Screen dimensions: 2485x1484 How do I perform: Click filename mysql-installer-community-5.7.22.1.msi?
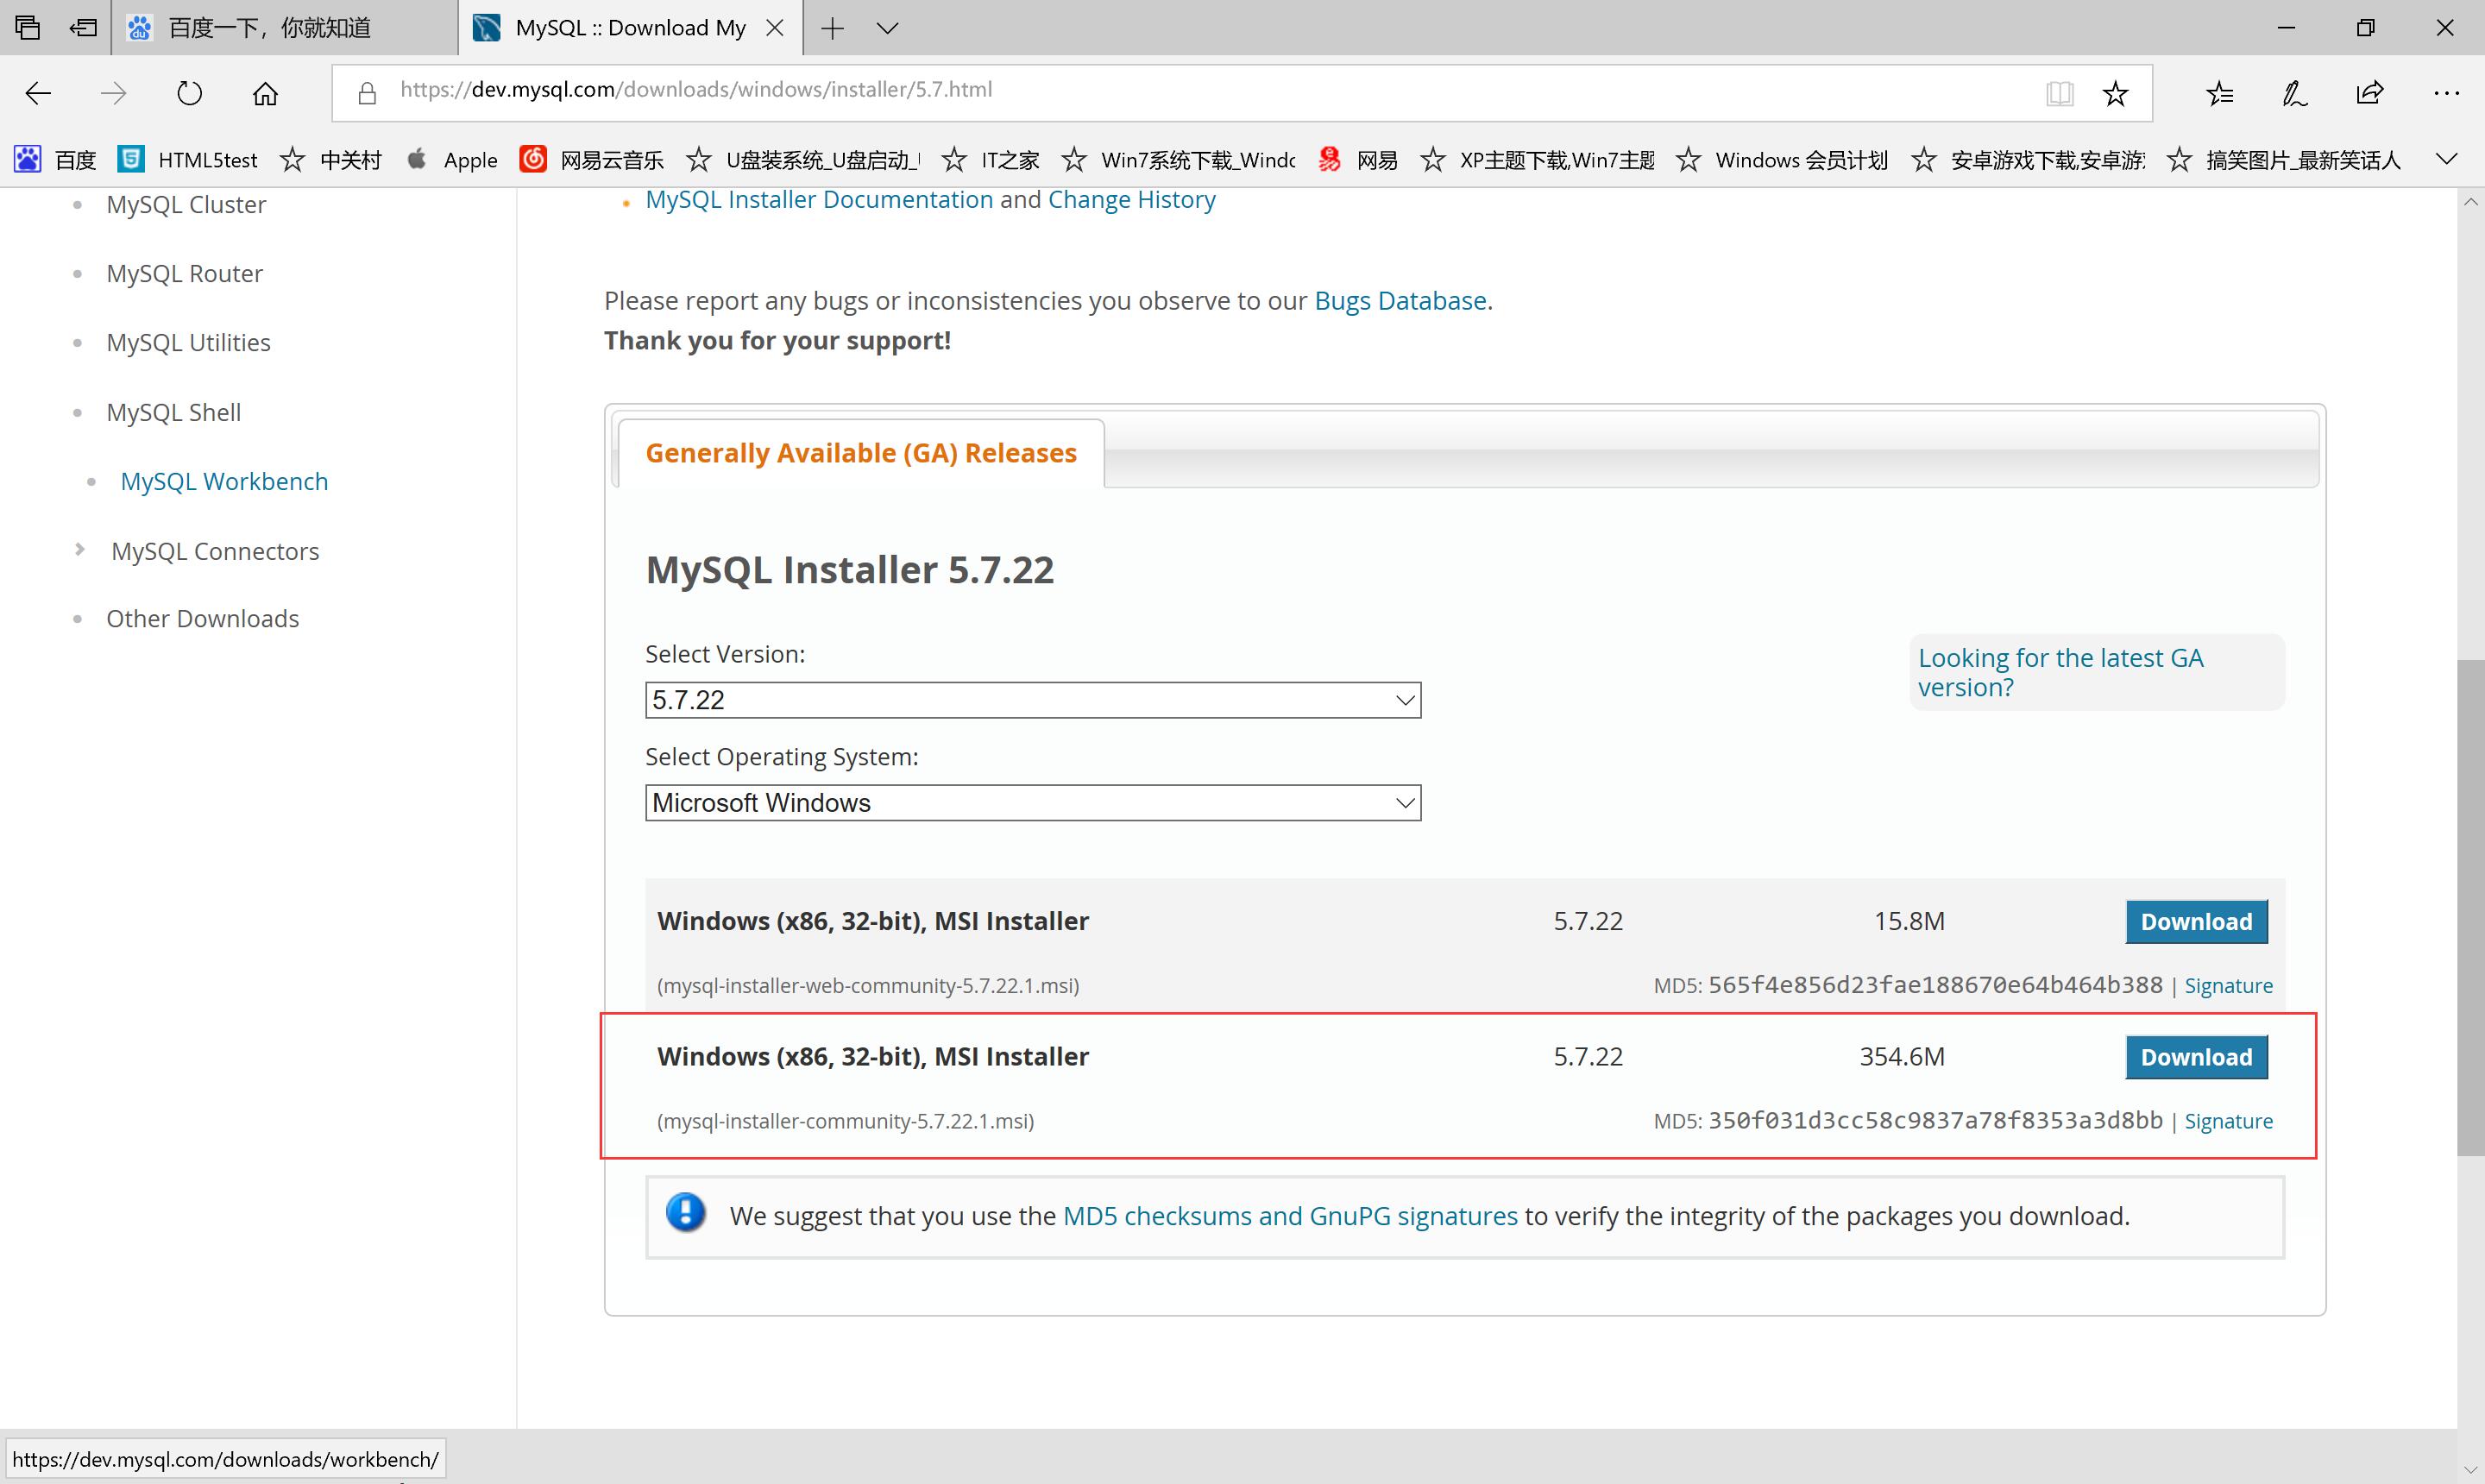point(845,1121)
